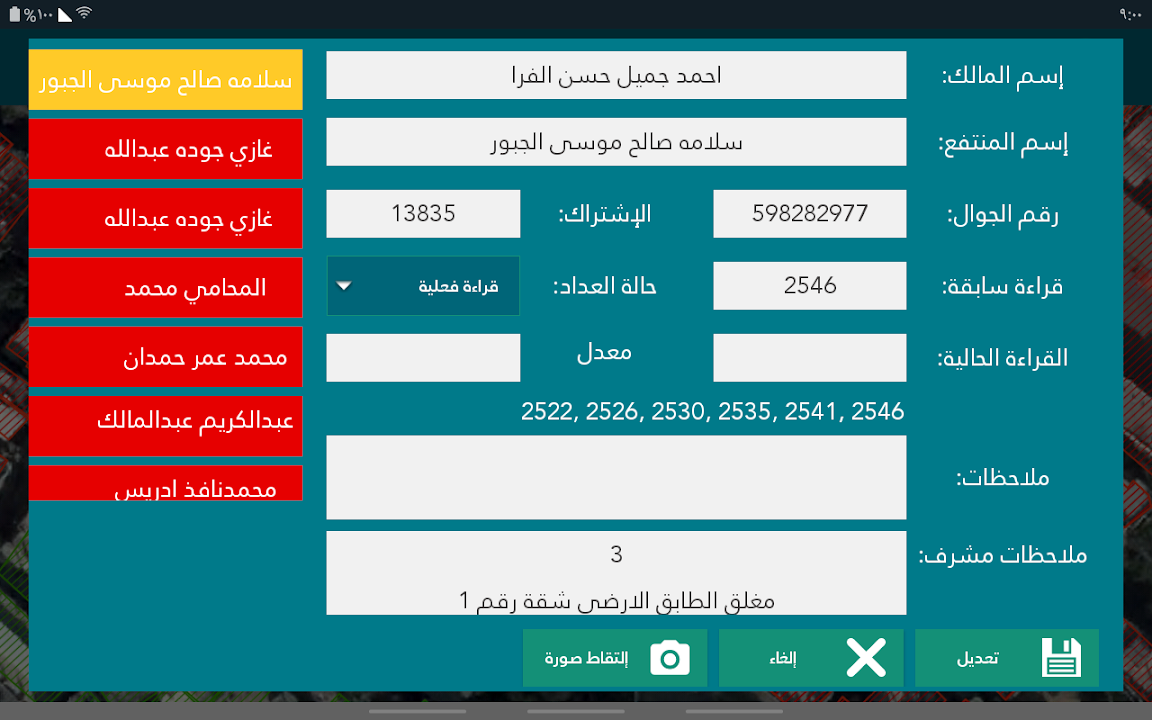Expand the قراءة فعلية combo box

423,286
